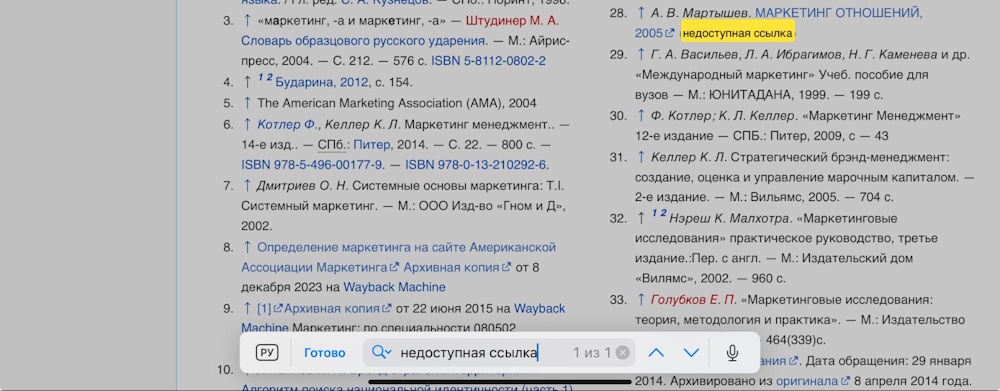1000x391 pixels.
Task: Jump back via the up arrow of reference 29
Action: (x=641, y=54)
